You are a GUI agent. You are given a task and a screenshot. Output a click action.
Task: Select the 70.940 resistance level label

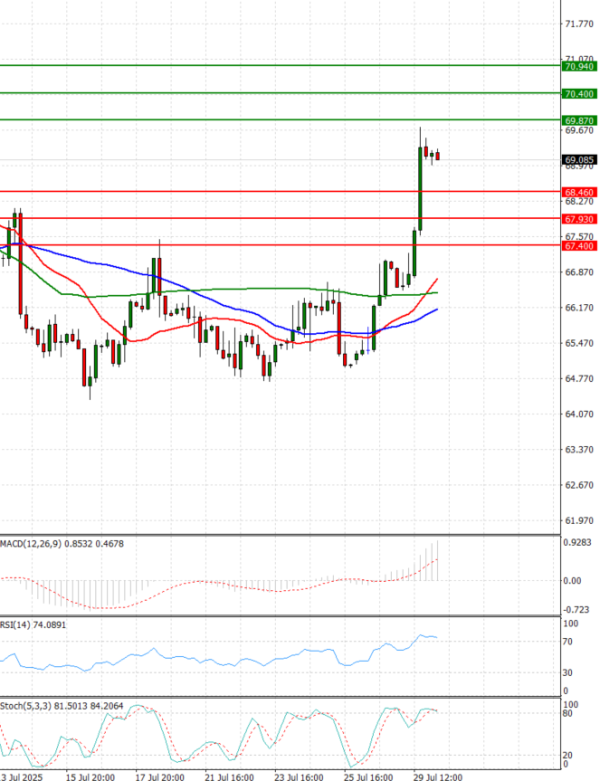tap(579, 66)
